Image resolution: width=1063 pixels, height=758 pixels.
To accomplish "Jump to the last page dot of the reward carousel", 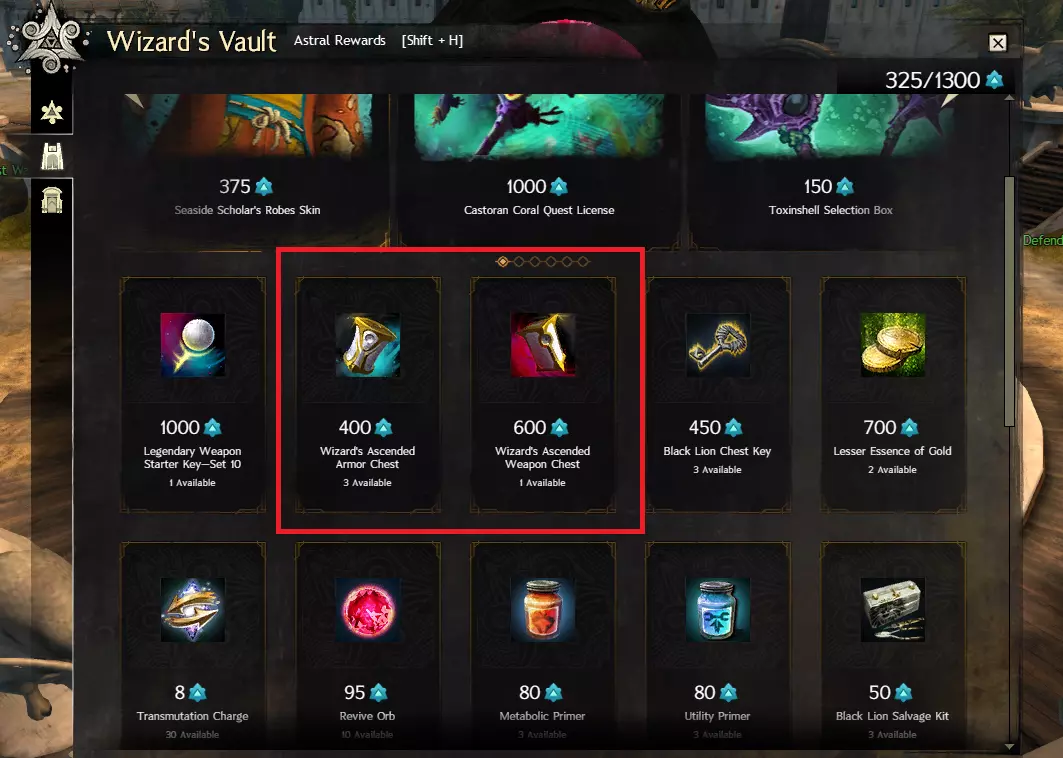I will [x=583, y=262].
